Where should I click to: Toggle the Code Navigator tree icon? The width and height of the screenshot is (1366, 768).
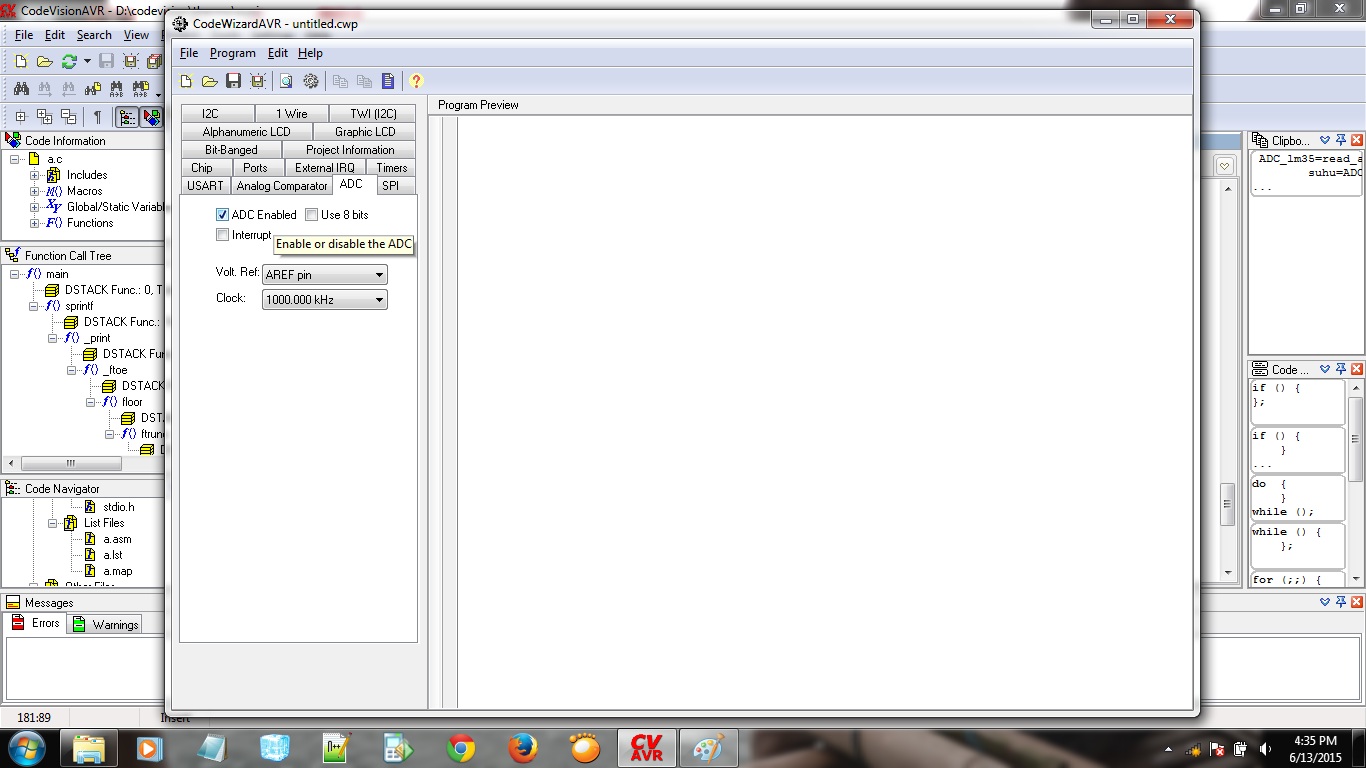pyautogui.click(x=127, y=117)
